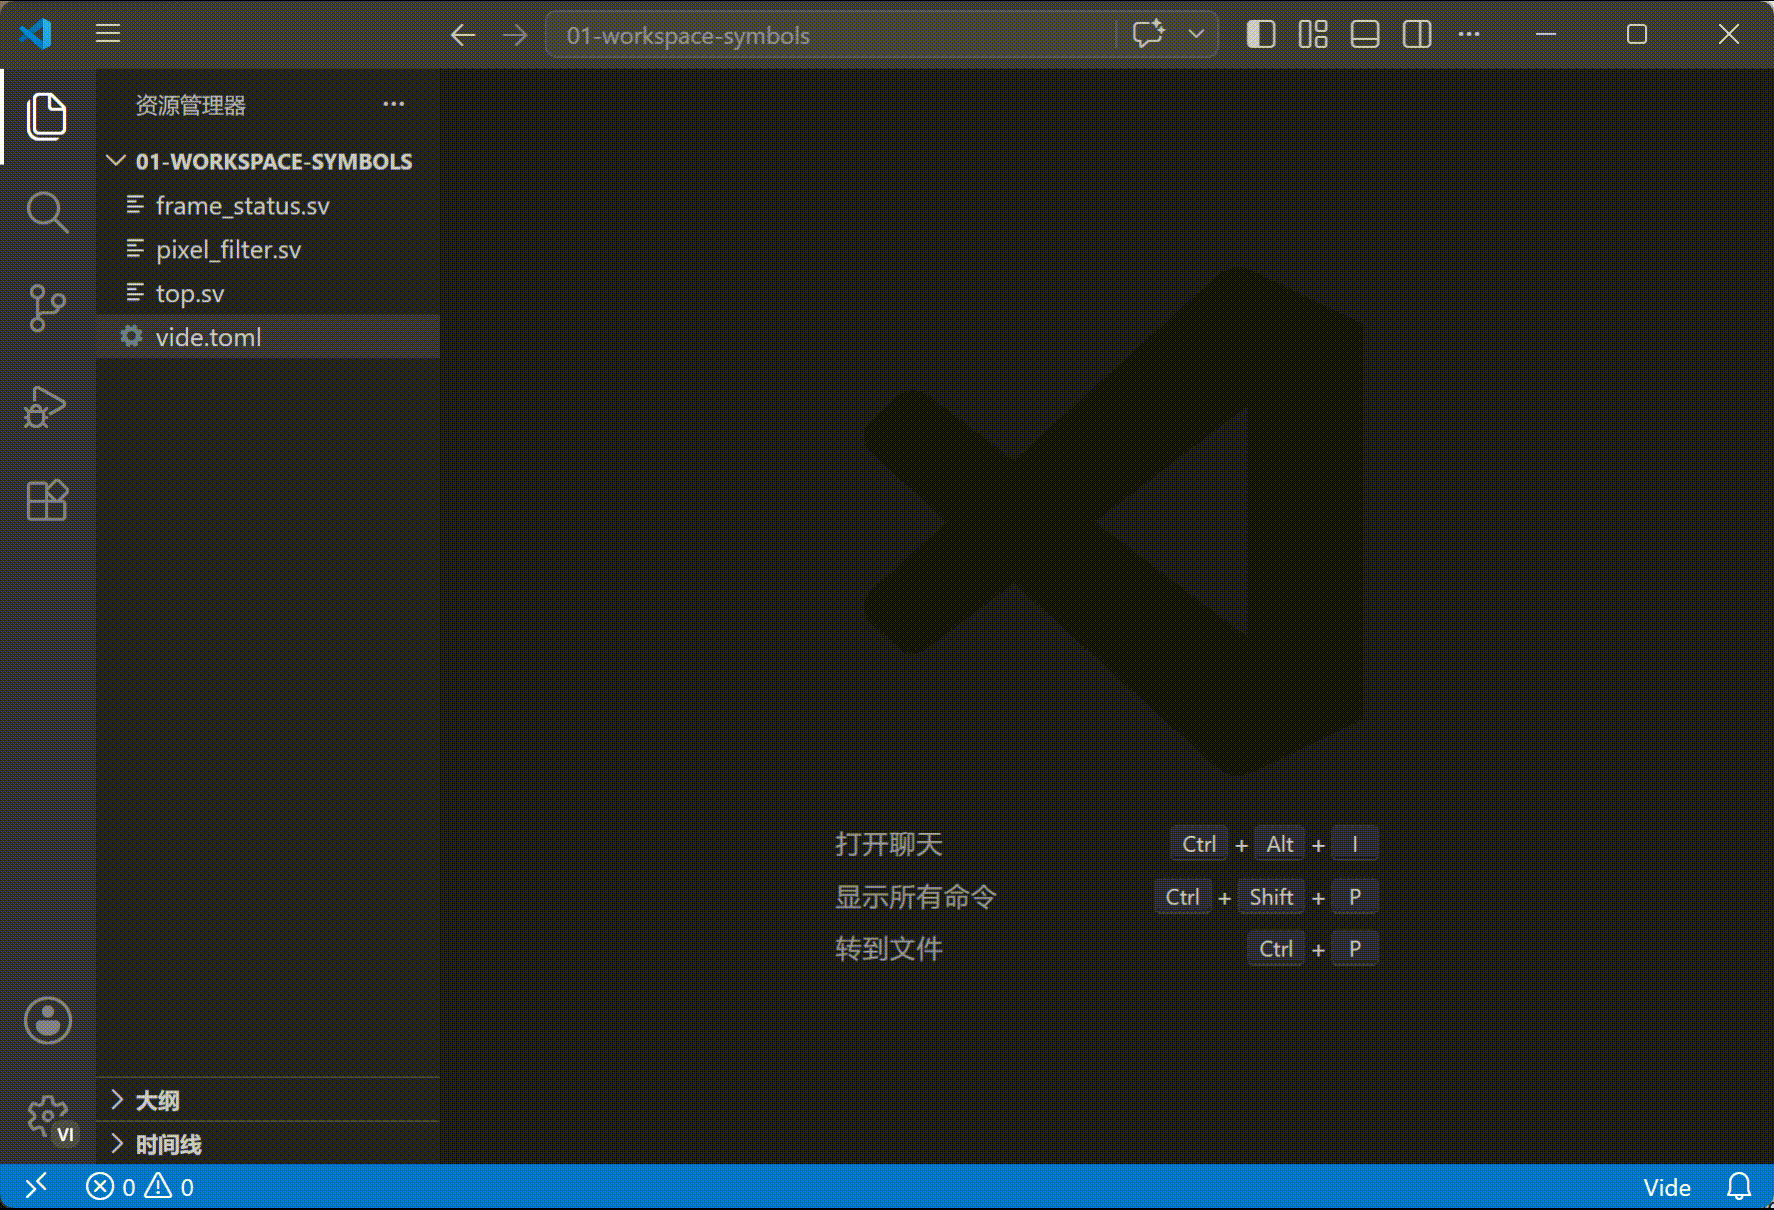The height and width of the screenshot is (1210, 1774).
Task: Click the vide.toml gear file icon
Action: [x=131, y=336]
